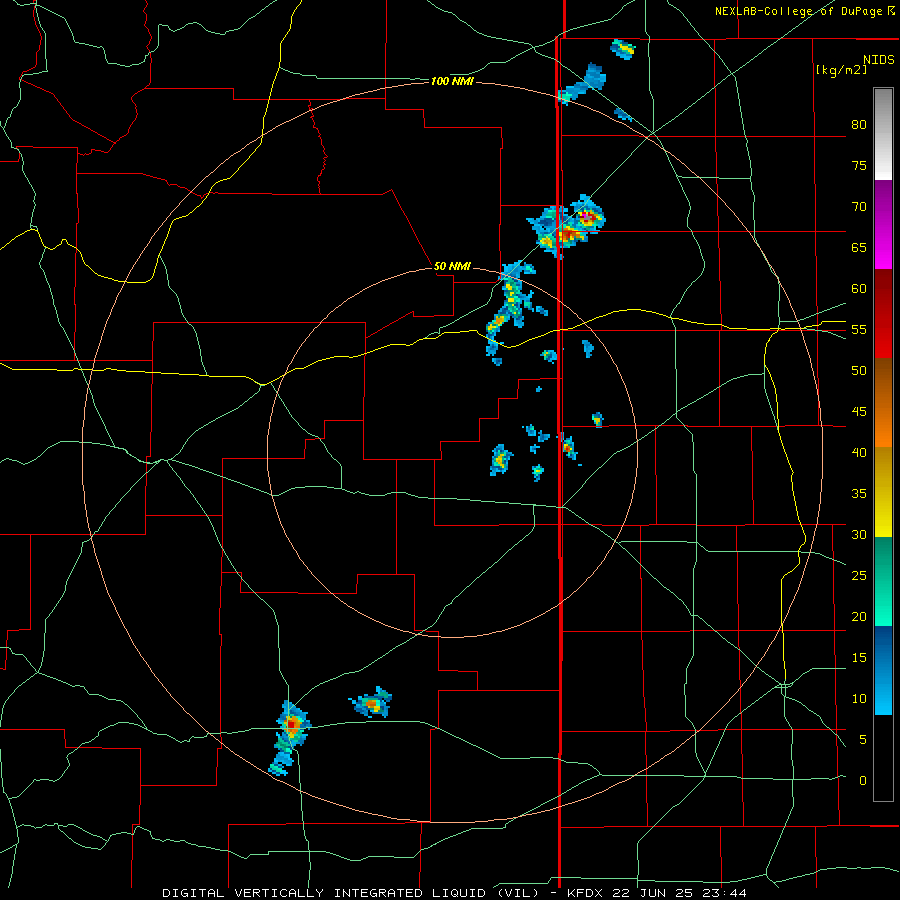Select the 20 value on the VIL scale
Viewport: 900px width, 900px height.
pos(859,616)
